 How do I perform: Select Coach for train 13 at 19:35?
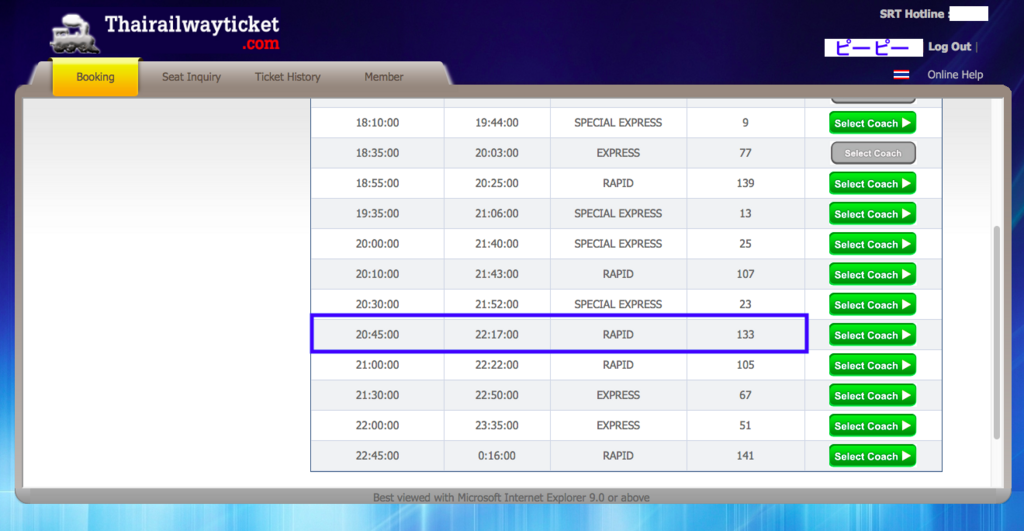pyautogui.click(x=872, y=214)
